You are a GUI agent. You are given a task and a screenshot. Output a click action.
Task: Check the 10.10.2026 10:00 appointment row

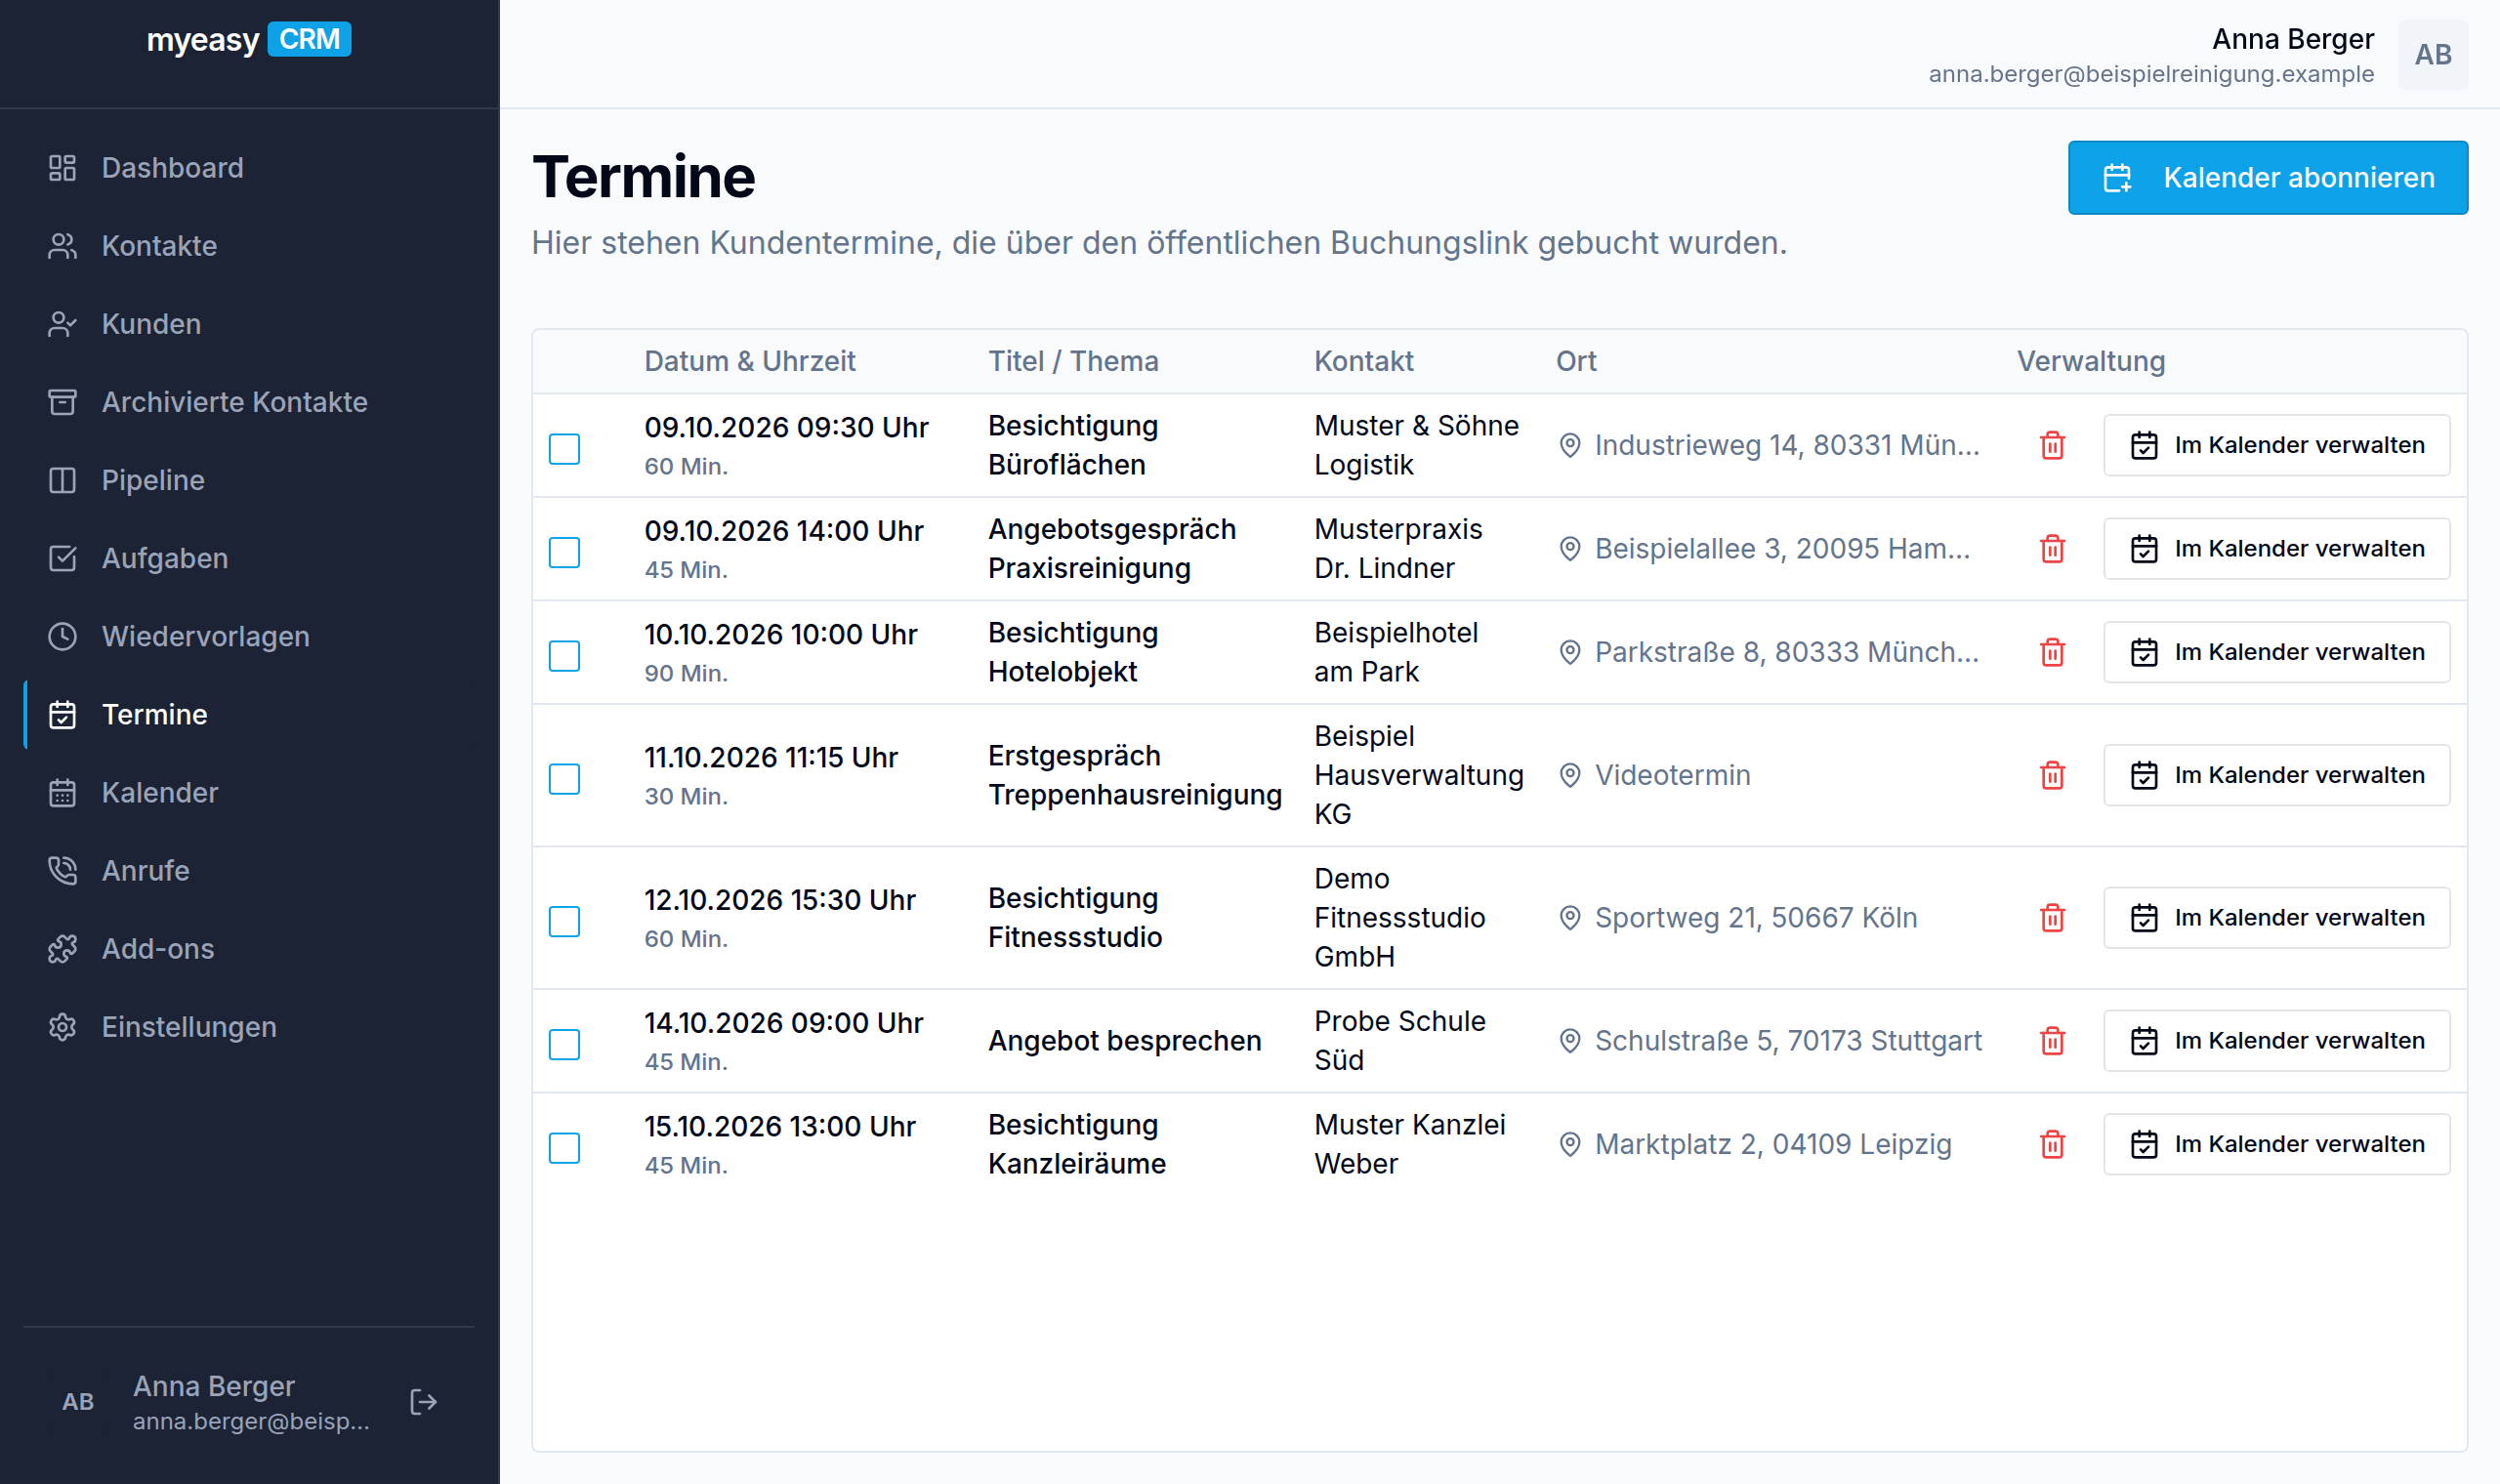tap(564, 656)
